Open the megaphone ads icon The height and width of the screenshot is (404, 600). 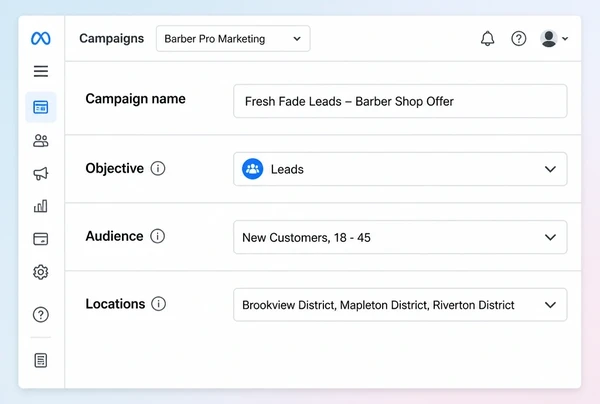pos(41,173)
